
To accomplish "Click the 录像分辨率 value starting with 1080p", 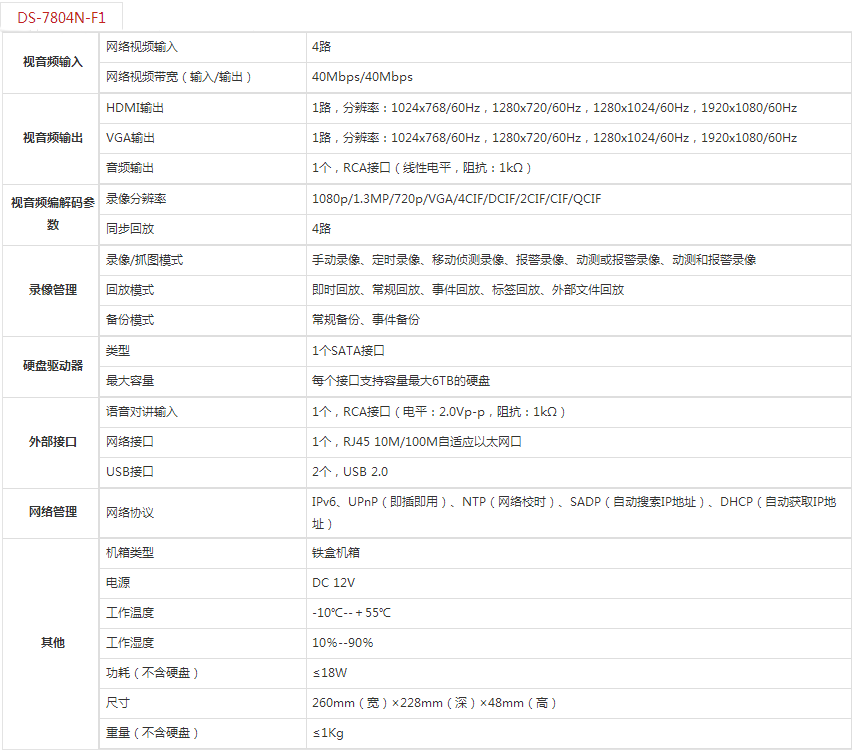I will tap(456, 199).
